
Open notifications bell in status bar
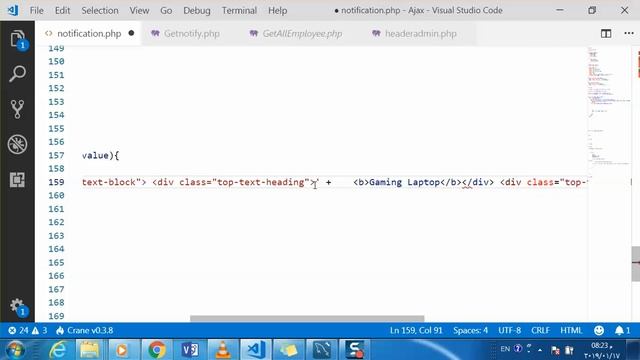pos(622,330)
